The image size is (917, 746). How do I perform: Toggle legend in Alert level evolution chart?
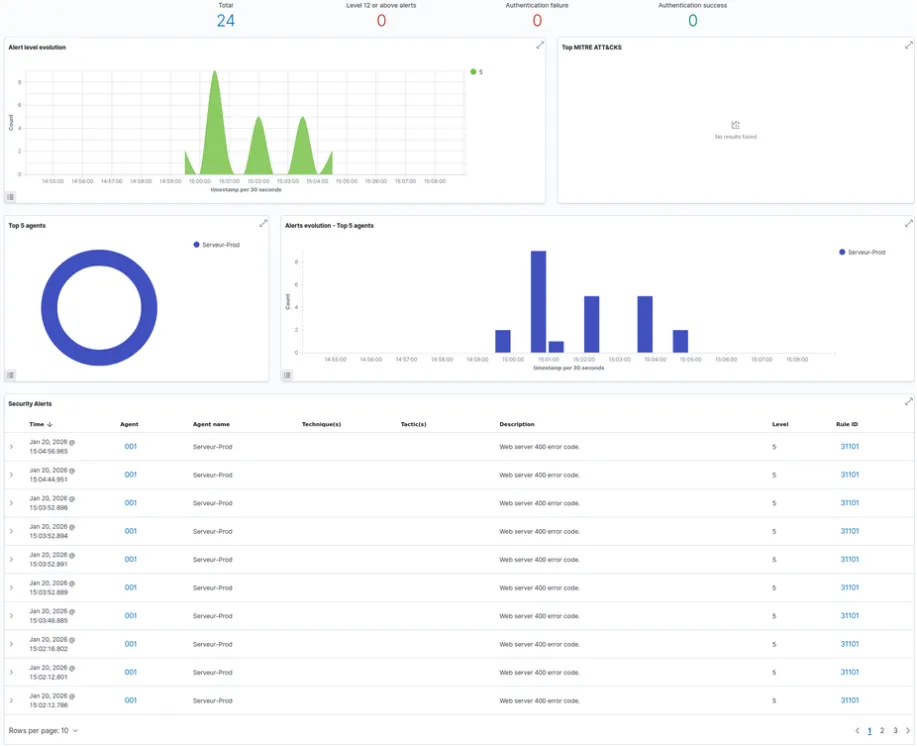[x=10, y=197]
